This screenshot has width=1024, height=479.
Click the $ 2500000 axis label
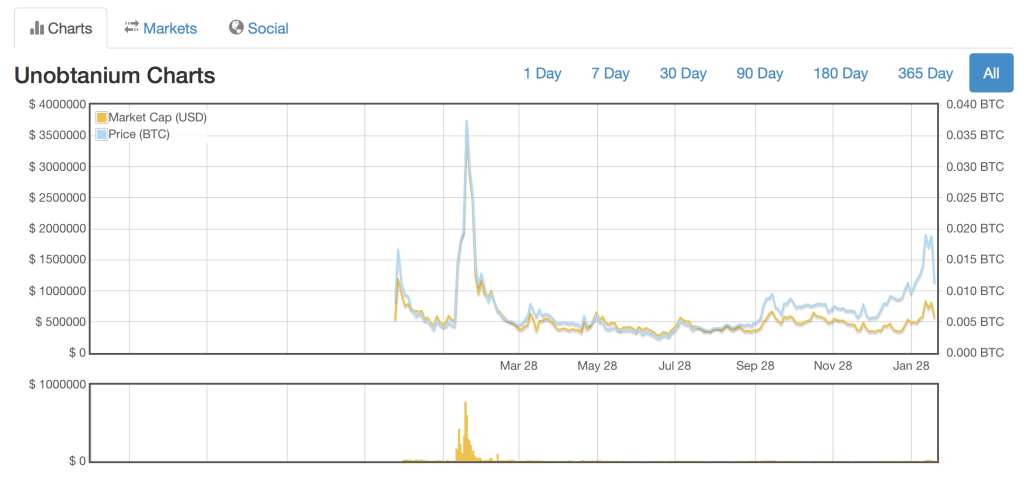point(57,197)
